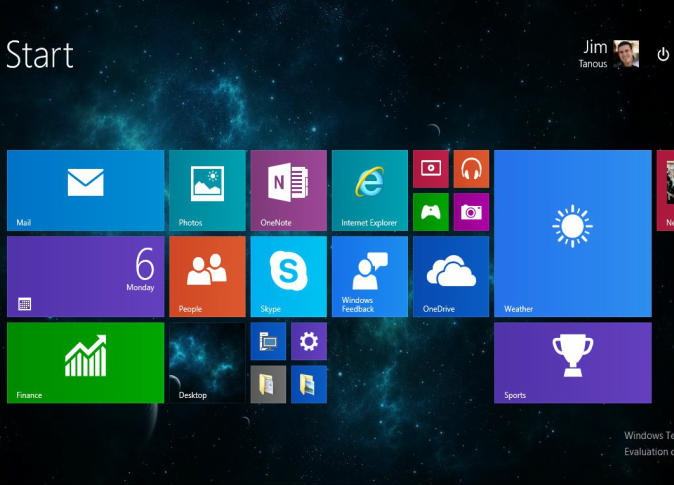Open OneNote from the Start screen
674x485 pixels.
pyautogui.click(x=288, y=190)
